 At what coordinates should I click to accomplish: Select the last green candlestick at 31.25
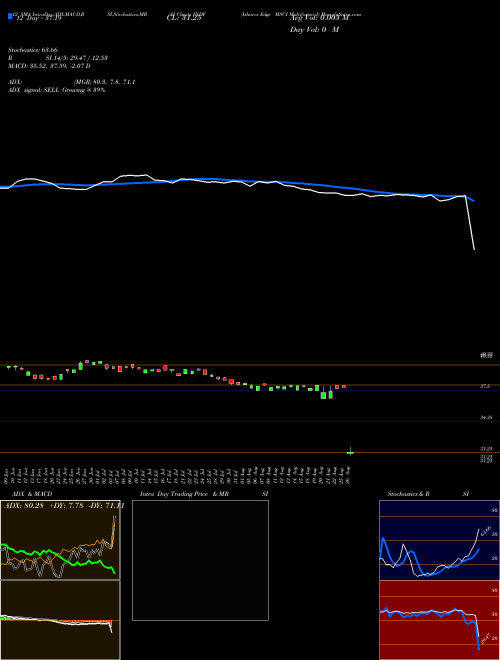tap(350, 452)
